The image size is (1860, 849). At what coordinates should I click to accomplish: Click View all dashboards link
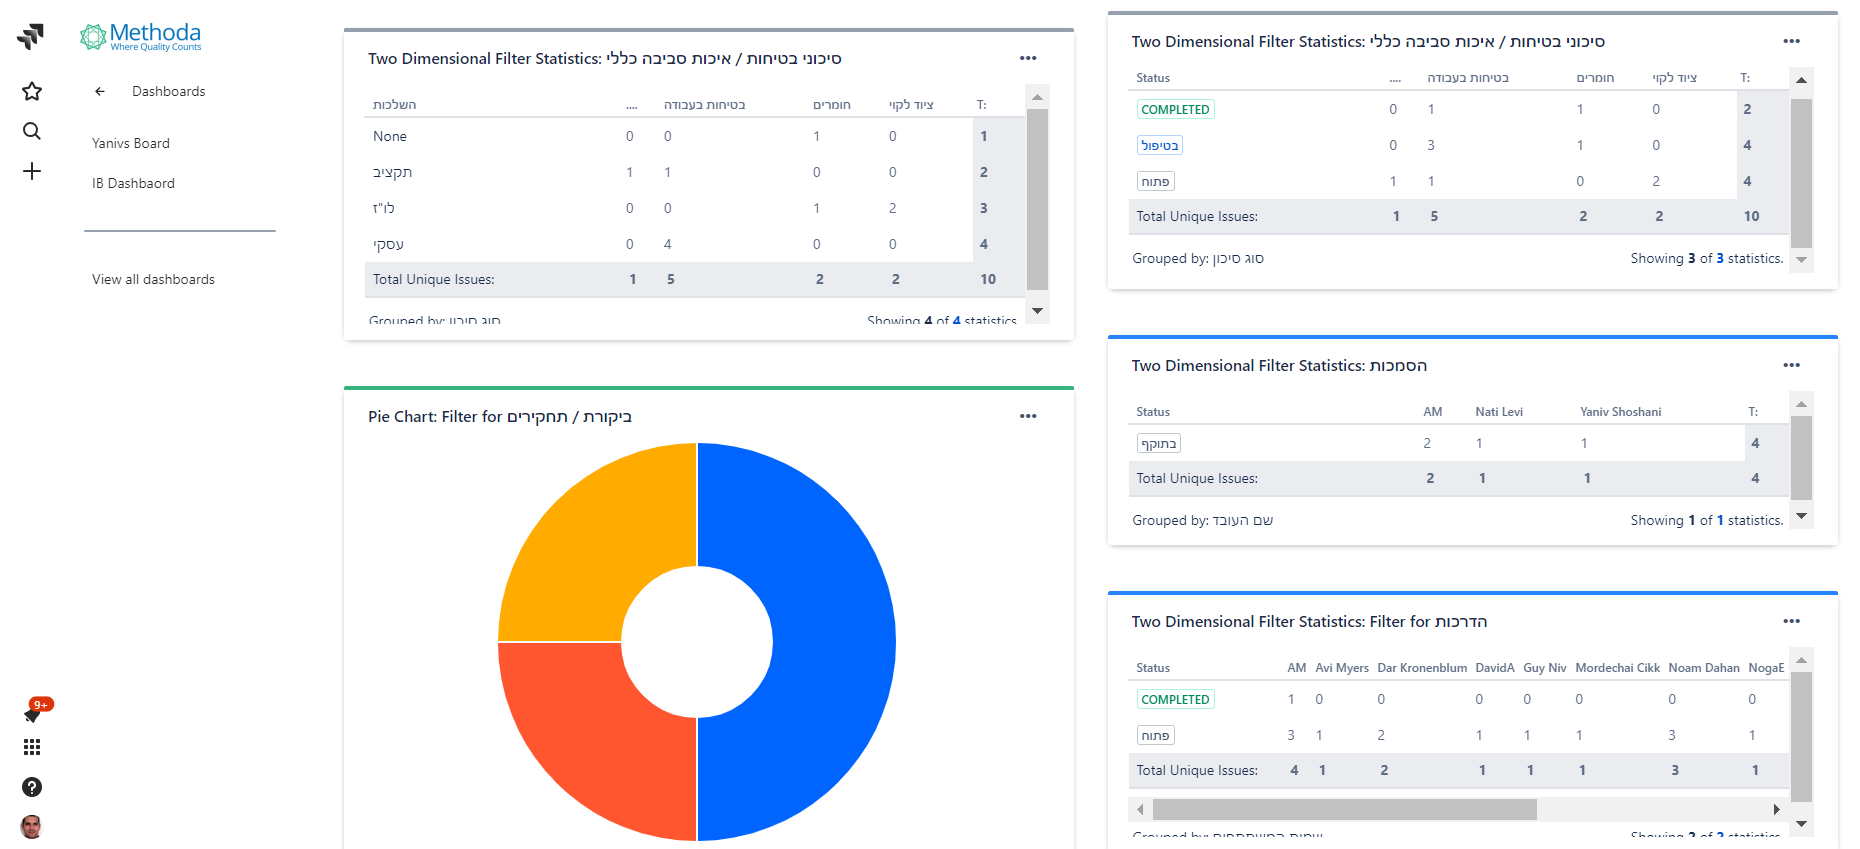point(153,279)
